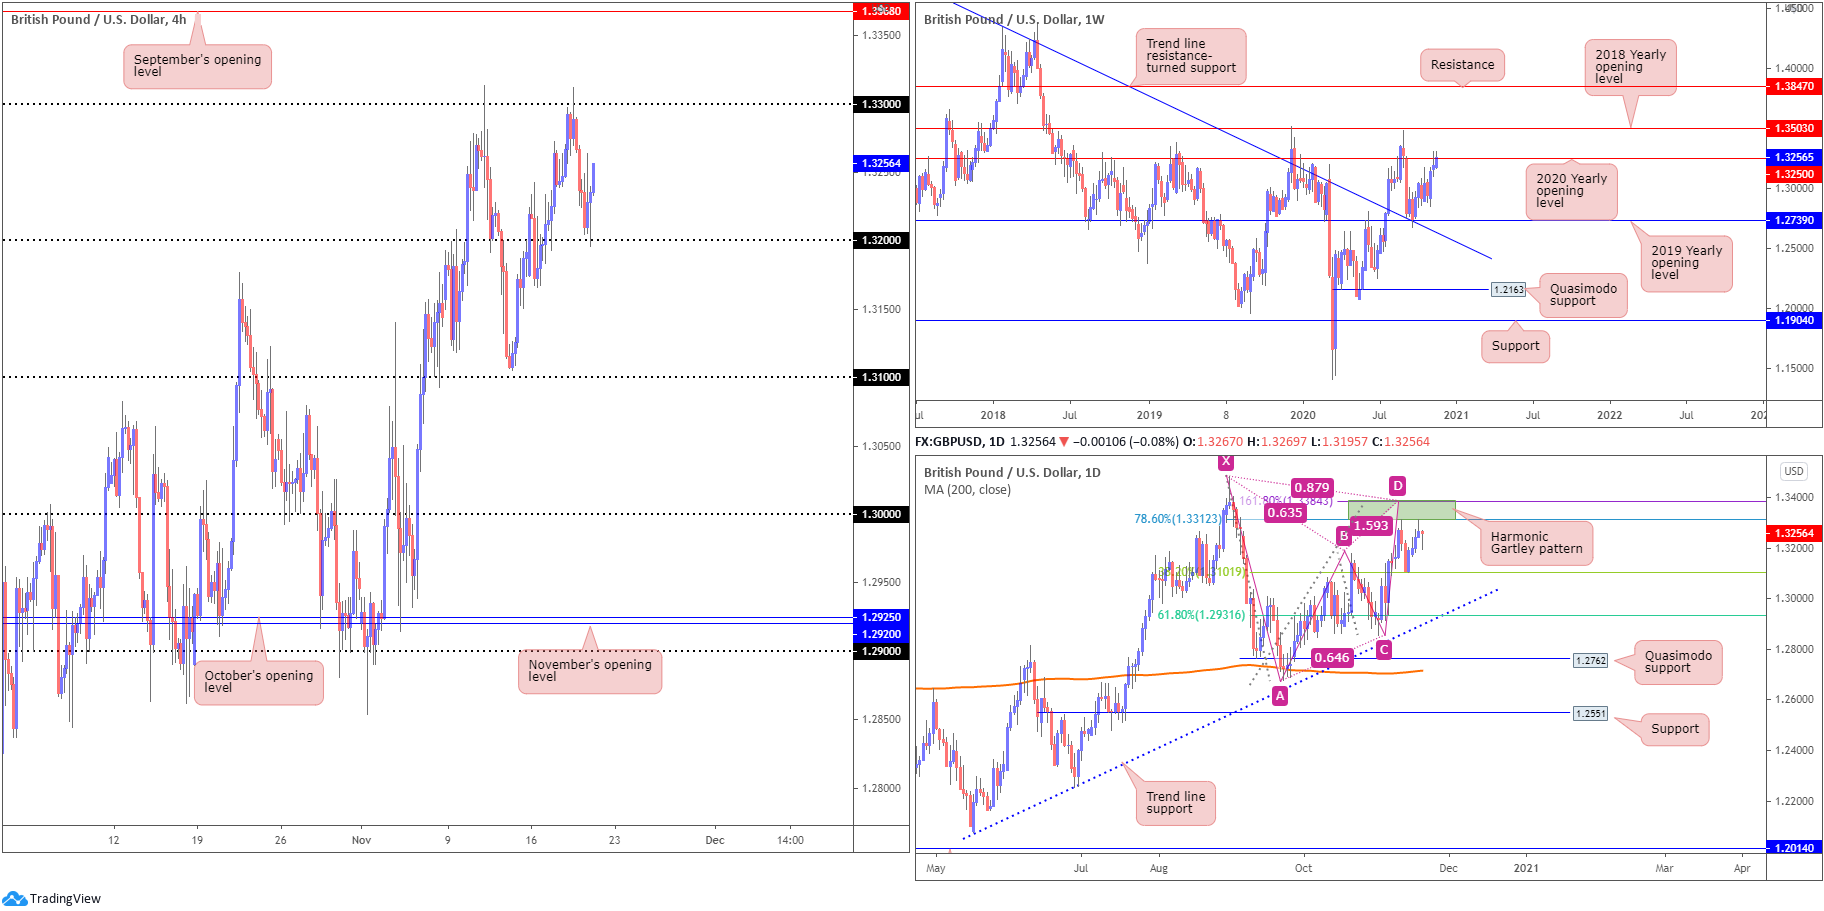
Task: Click the red 1.32564 price label on daily chart
Action: (x=1794, y=533)
